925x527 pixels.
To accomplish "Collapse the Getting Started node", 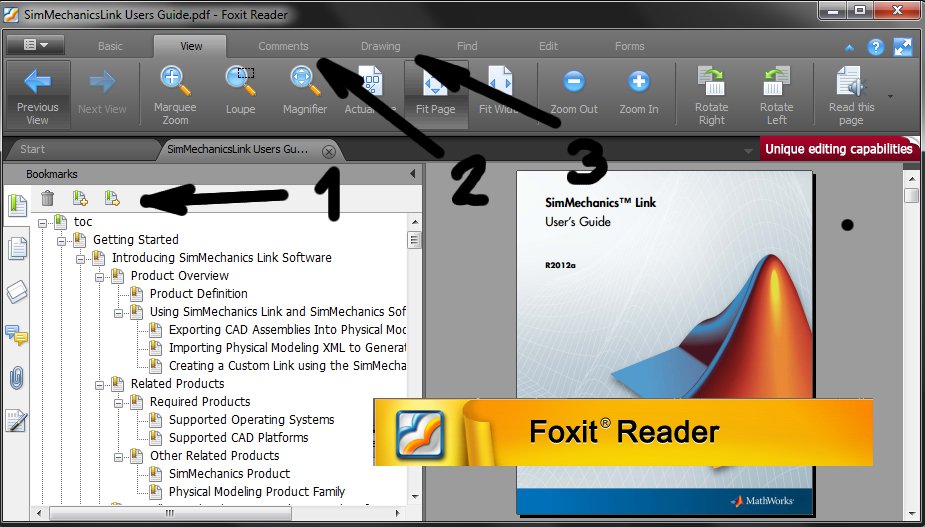I will pos(61,241).
